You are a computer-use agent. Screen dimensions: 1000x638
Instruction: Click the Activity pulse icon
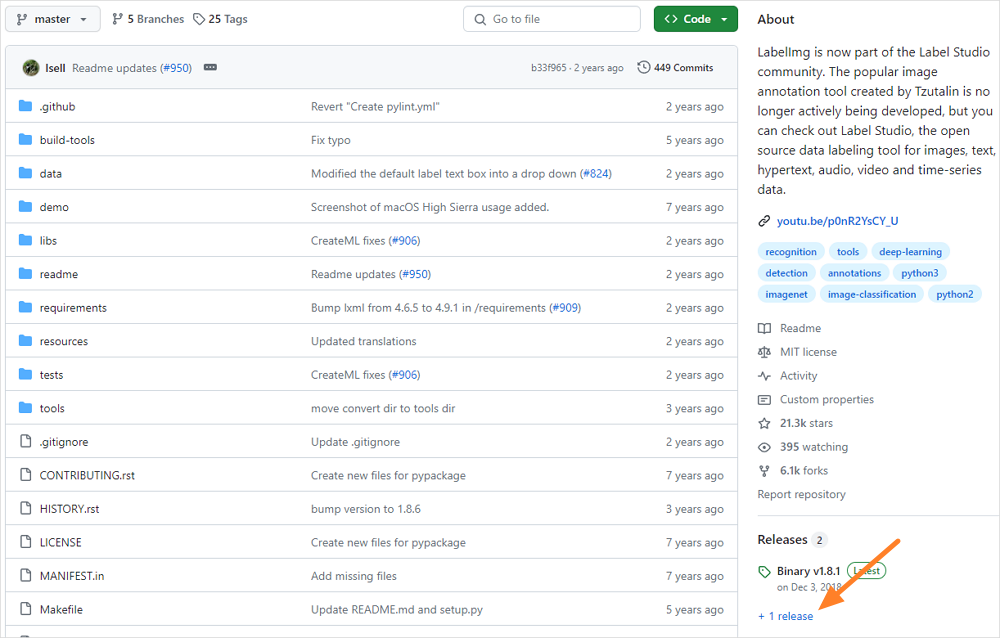coord(764,376)
